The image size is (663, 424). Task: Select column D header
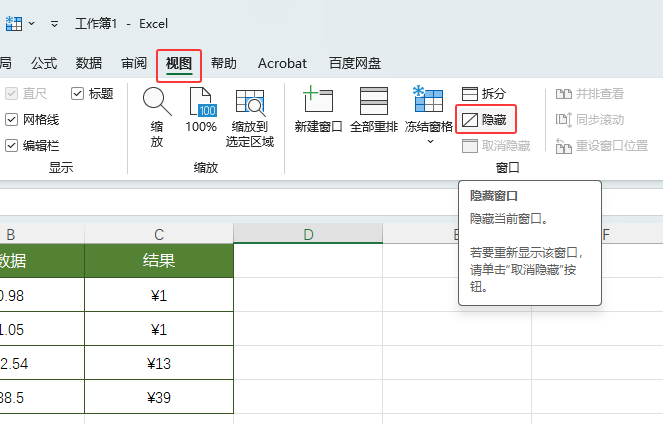(308, 234)
